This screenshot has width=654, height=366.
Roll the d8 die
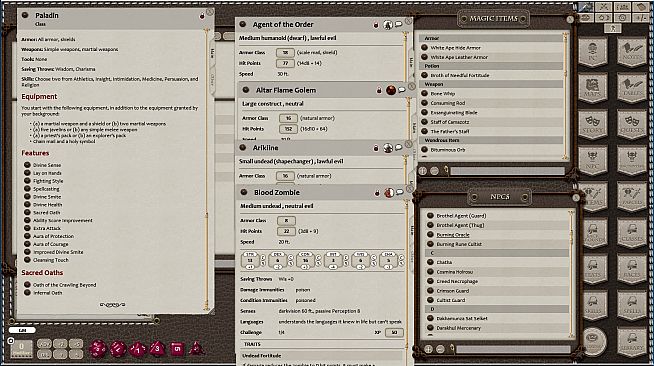point(157,348)
